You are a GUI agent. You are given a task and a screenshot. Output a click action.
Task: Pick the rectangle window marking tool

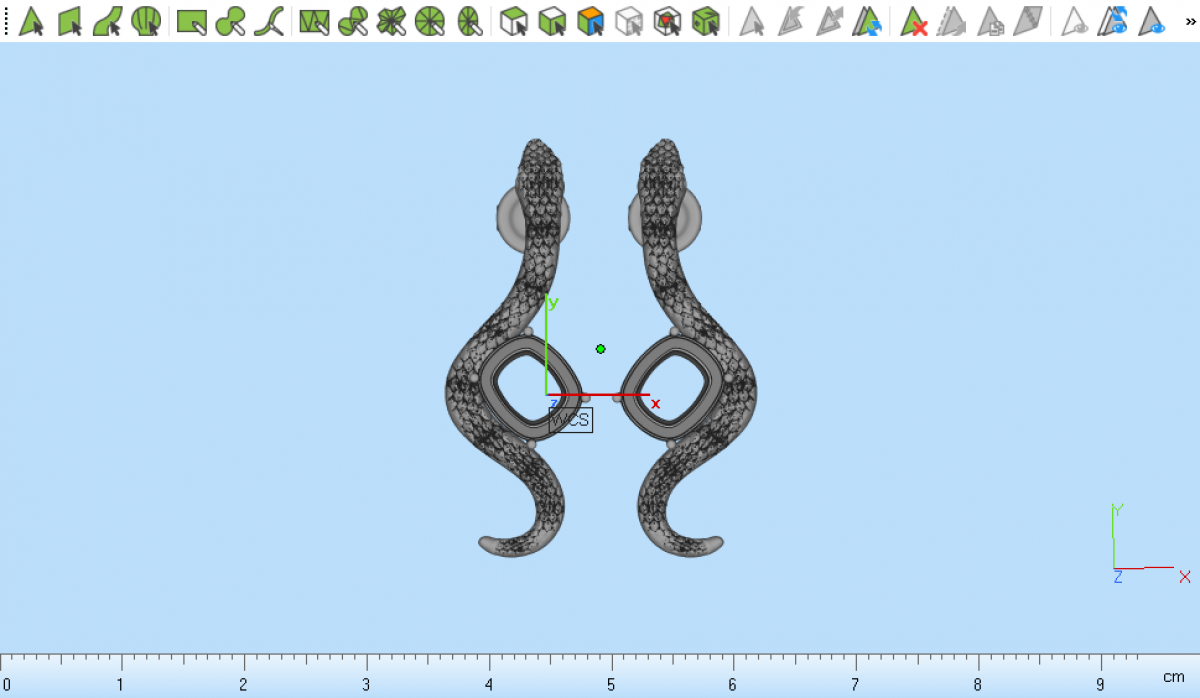pyautogui.click(x=191, y=21)
